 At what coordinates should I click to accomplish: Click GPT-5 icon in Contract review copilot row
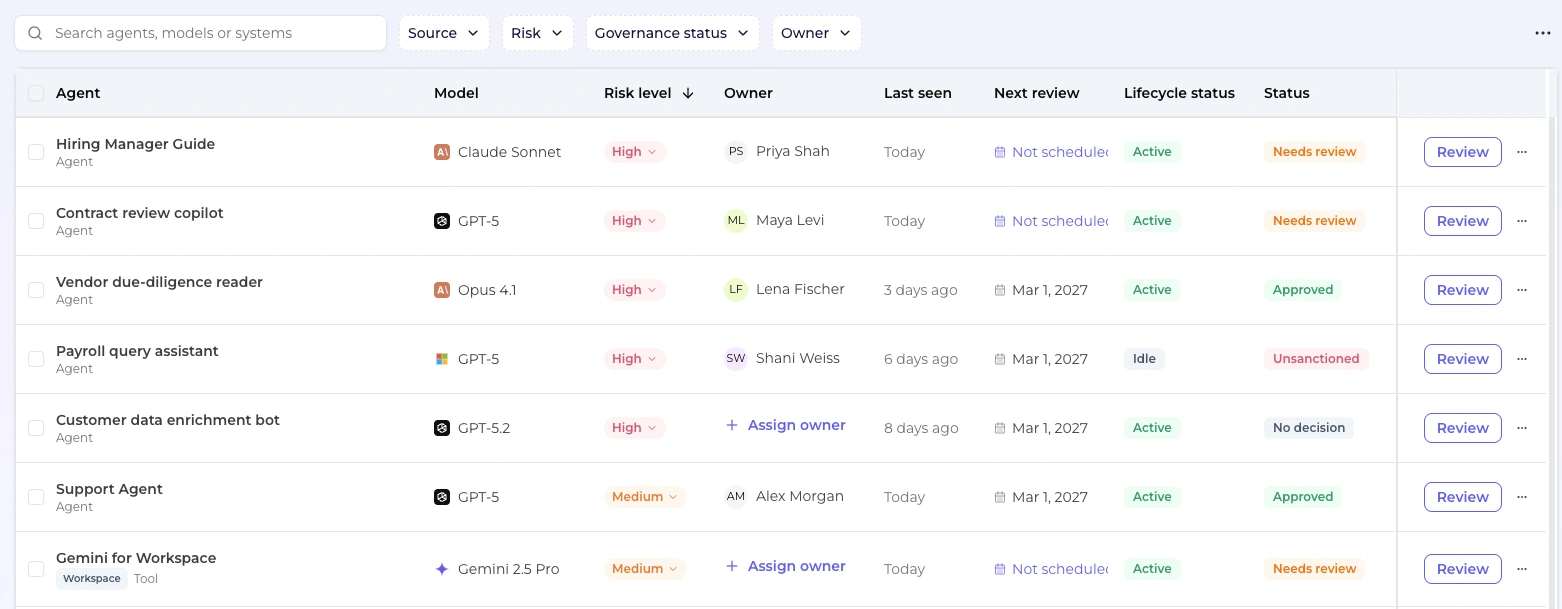(x=442, y=221)
